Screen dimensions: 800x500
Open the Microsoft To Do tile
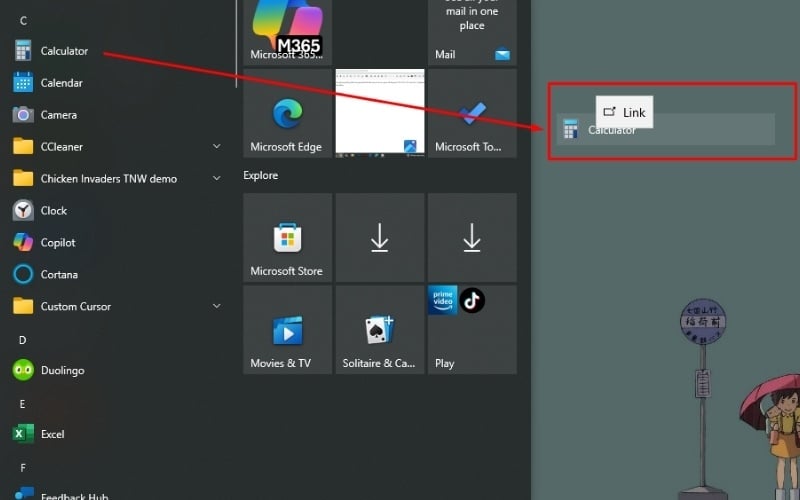[x=472, y=113]
